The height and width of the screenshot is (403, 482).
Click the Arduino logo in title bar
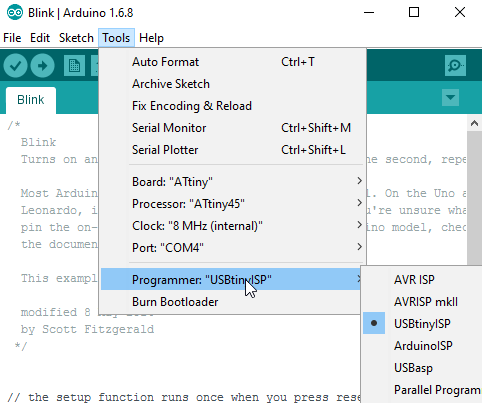15,13
